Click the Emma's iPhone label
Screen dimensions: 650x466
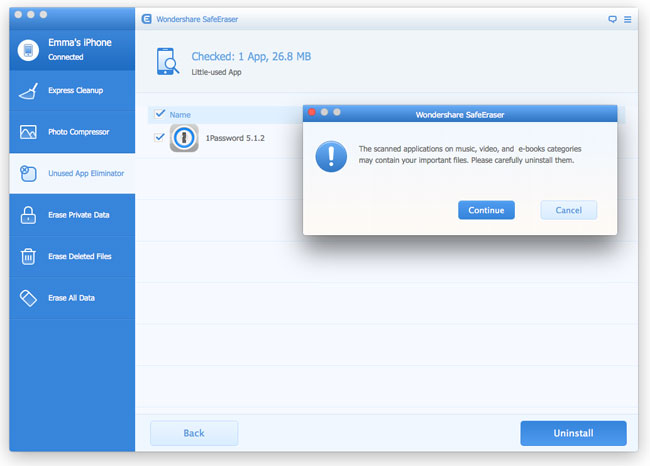80,42
